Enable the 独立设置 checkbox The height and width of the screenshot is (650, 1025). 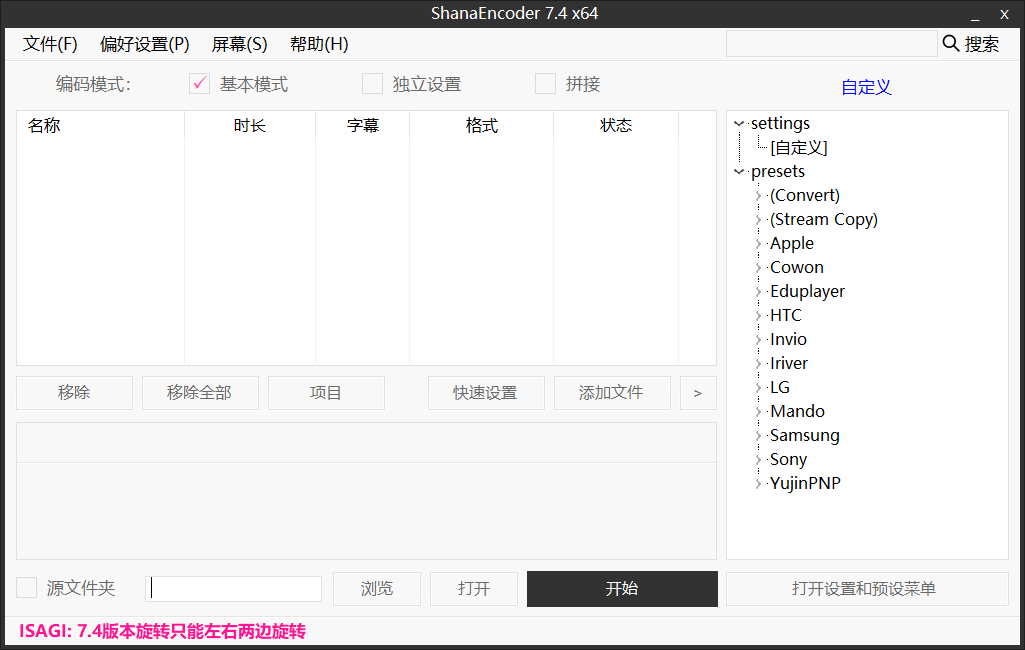(x=373, y=84)
